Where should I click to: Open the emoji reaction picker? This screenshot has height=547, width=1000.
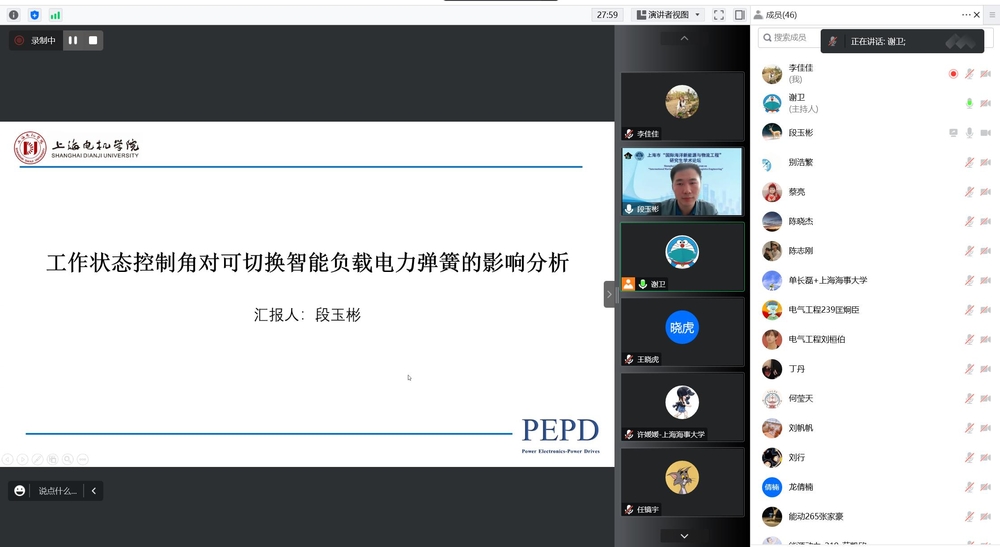19,490
